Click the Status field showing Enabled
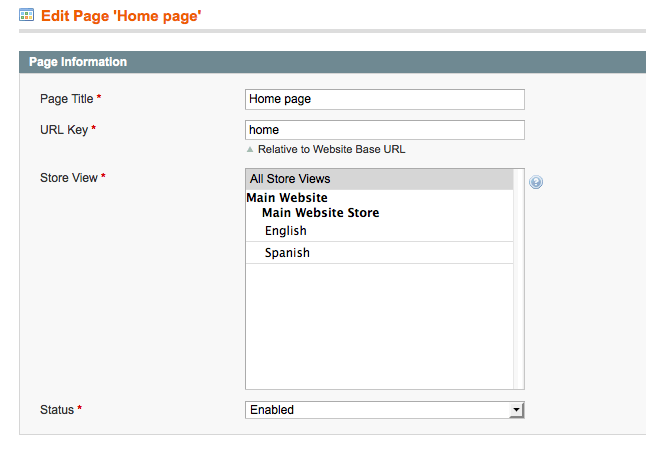The width and height of the screenshot is (646, 462). tap(384, 410)
